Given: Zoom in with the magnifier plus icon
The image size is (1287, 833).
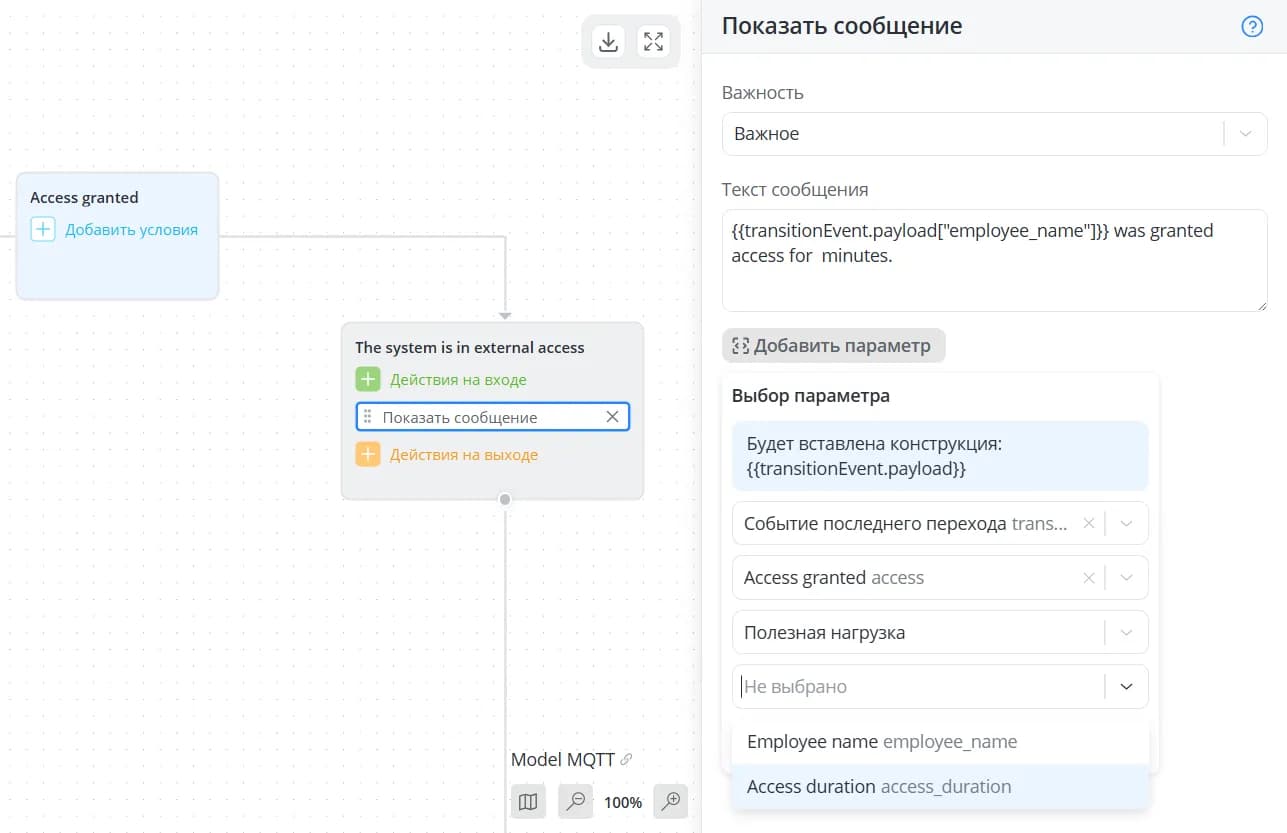Looking at the screenshot, I should click(671, 802).
